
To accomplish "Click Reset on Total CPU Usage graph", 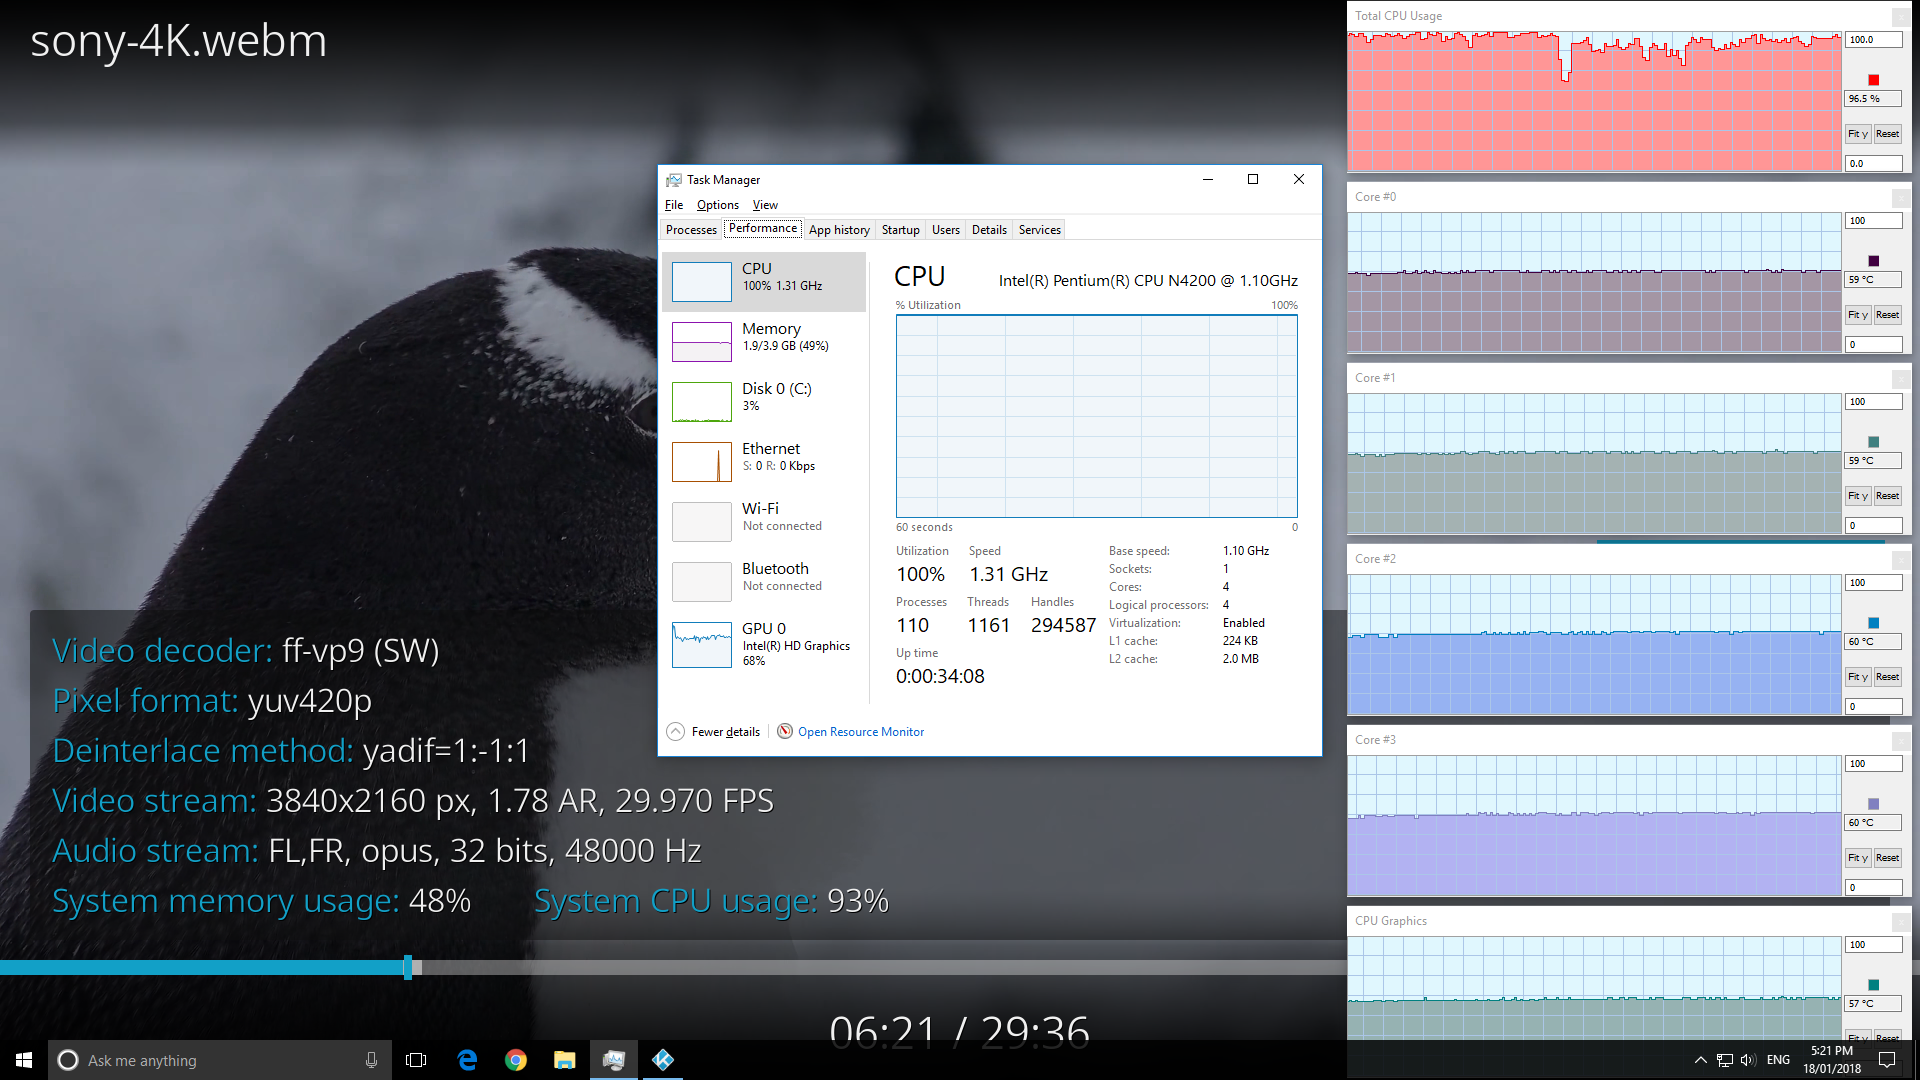I will click(x=1887, y=134).
